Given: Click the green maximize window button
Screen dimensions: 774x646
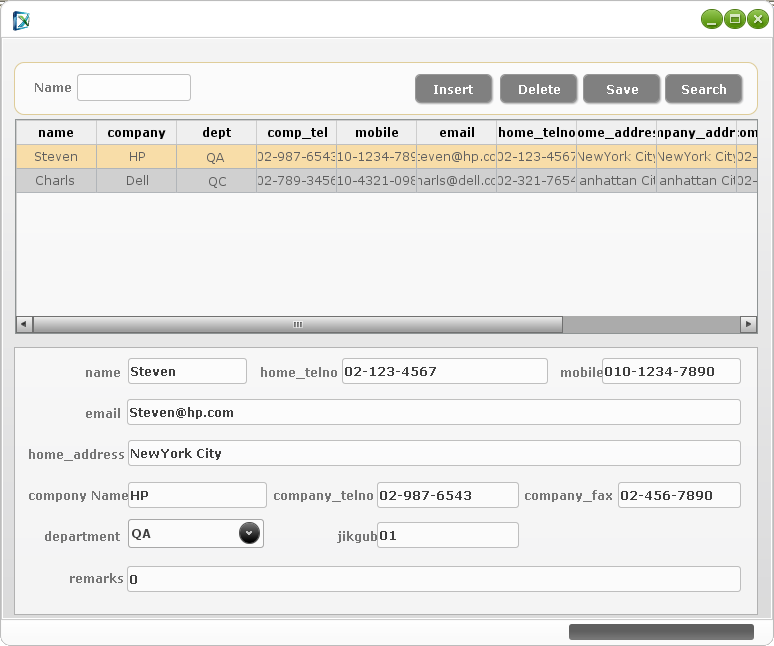Looking at the screenshot, I should [x=734, y=19].
